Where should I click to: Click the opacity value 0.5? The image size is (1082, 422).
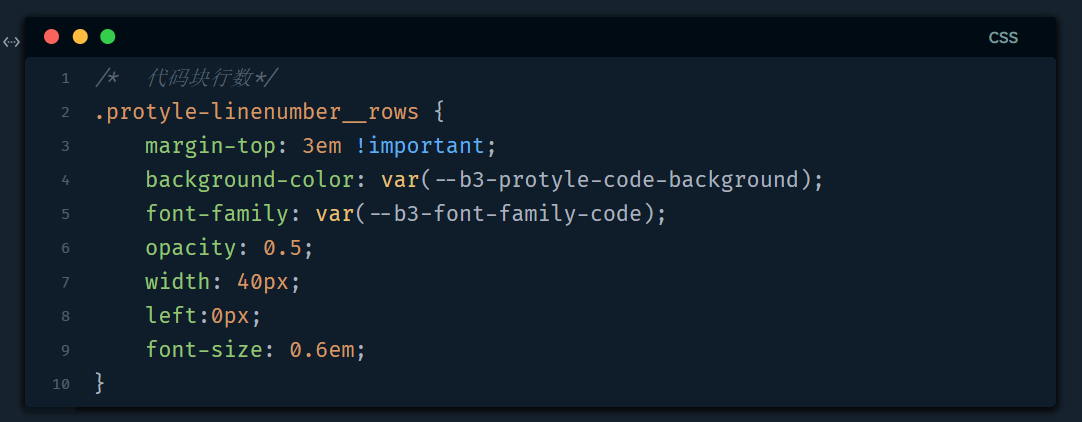click(x=288, y=248)
